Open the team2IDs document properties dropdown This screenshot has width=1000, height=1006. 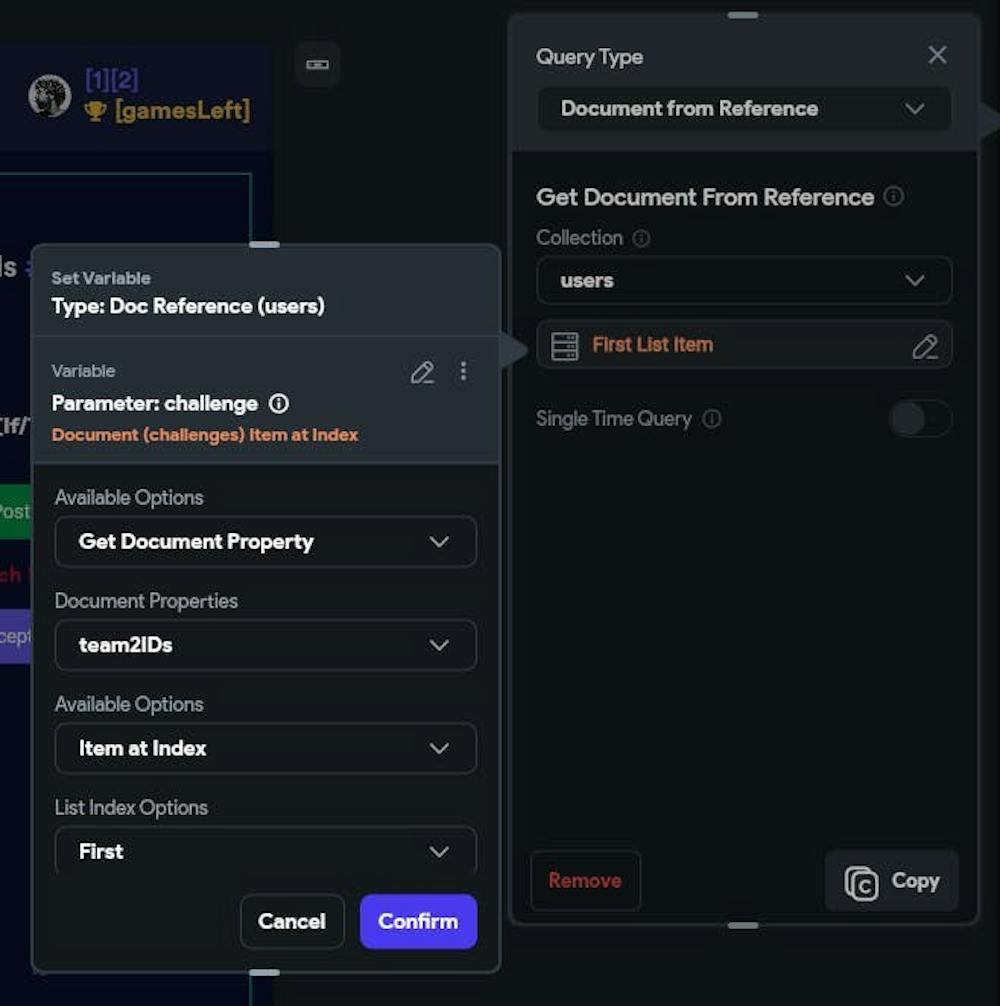coord(266,645)
